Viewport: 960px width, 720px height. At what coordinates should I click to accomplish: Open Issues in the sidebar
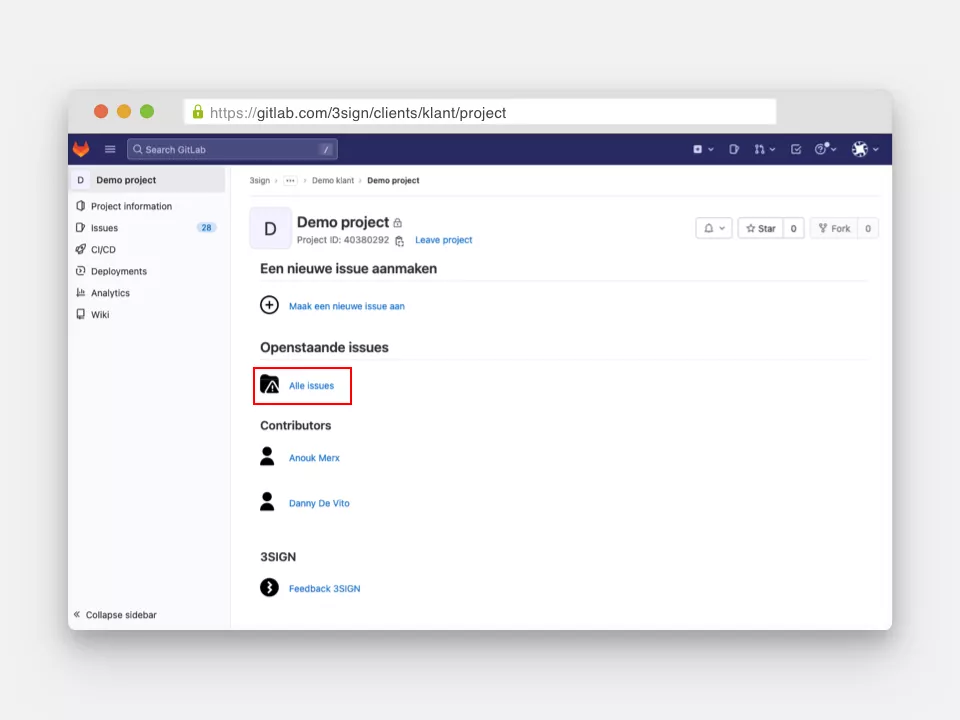(x=104, y=228)
